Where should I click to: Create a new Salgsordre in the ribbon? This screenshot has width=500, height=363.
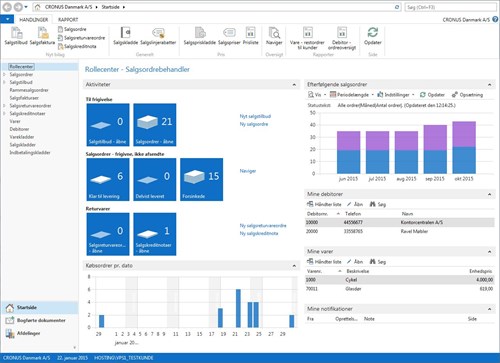tap(72, 29)
